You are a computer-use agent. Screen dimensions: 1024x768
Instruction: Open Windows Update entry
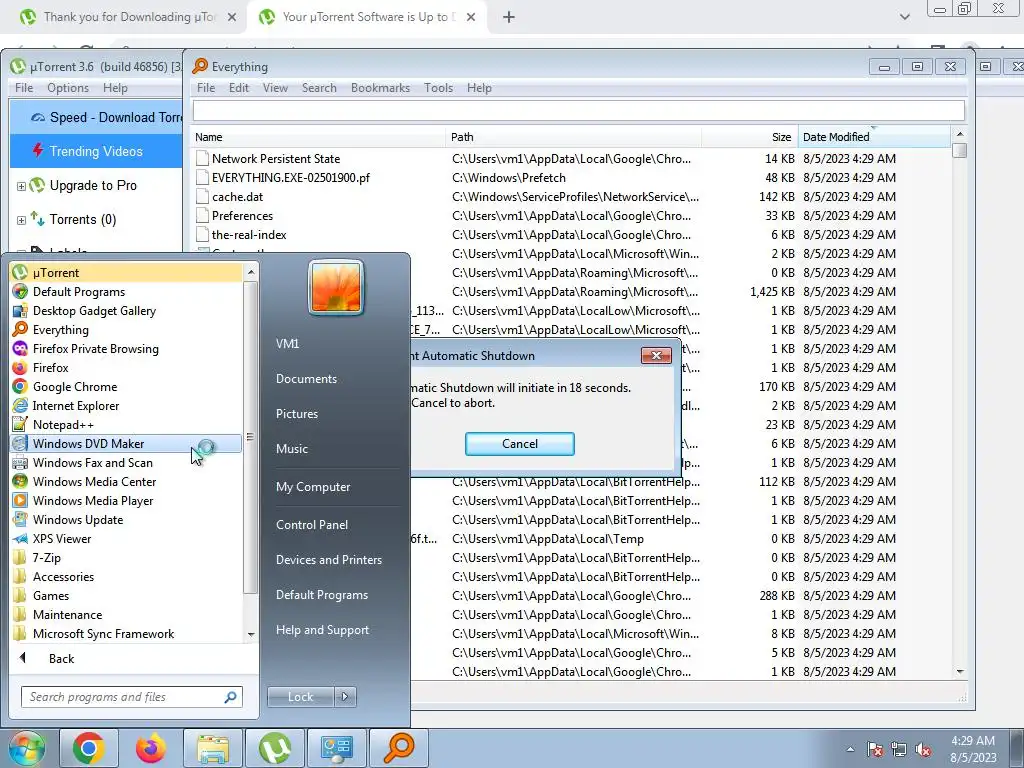tap(126, 519)
